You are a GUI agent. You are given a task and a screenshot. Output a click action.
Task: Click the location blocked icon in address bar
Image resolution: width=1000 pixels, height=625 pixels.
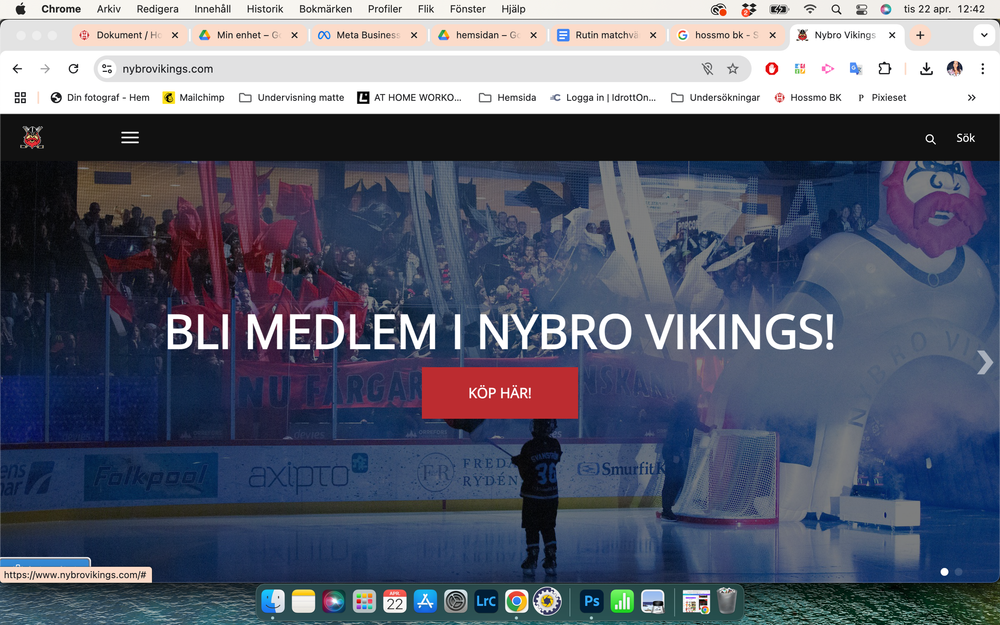pos(707,69)
